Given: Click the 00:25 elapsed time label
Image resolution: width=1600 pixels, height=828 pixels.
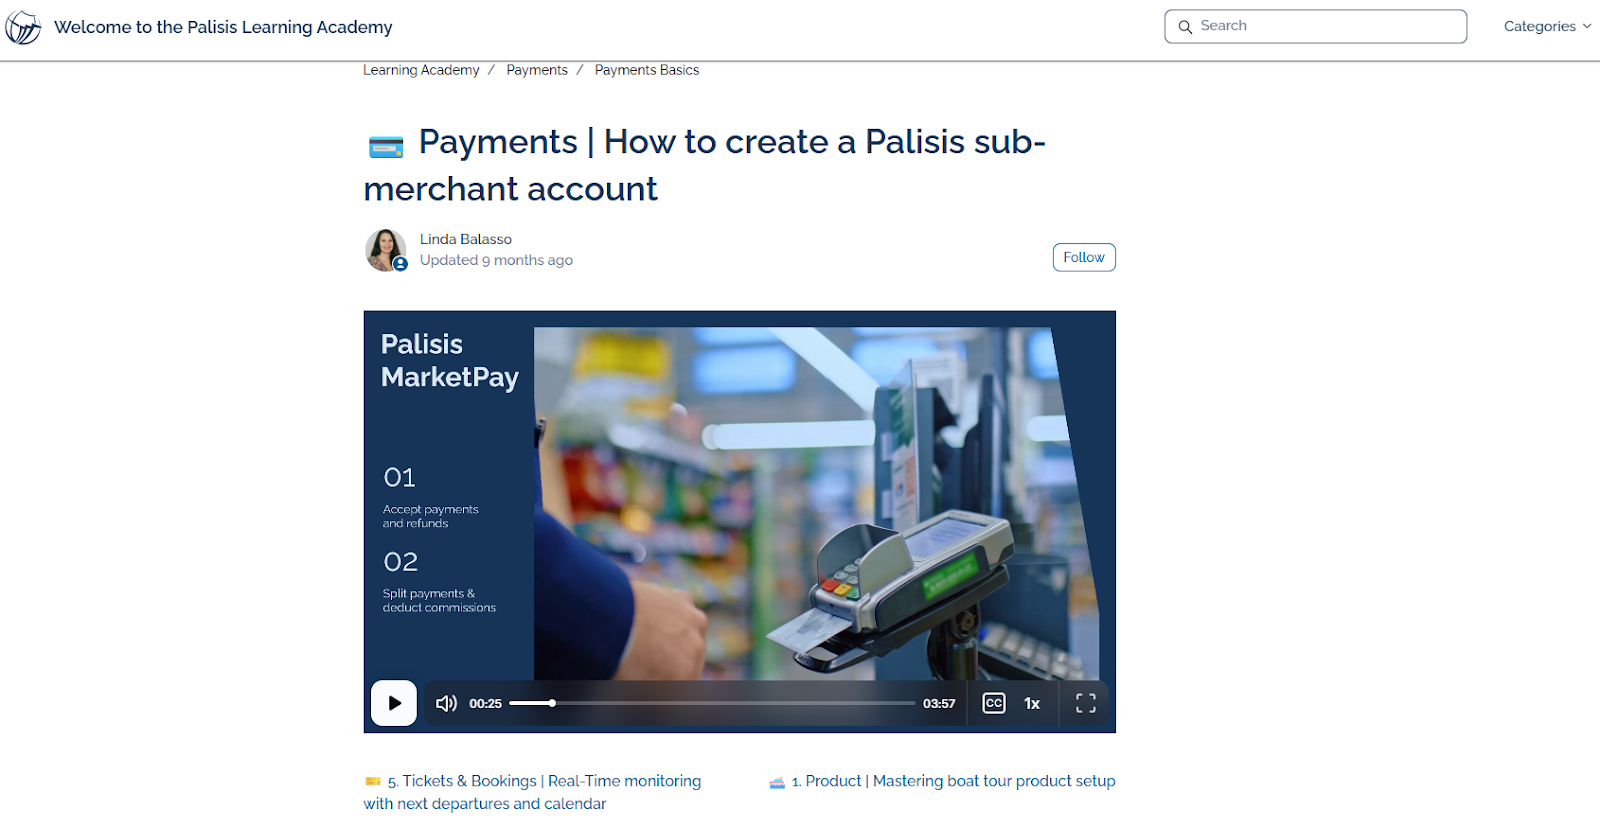Looking at the screenshot, I should tap(485, 703).
